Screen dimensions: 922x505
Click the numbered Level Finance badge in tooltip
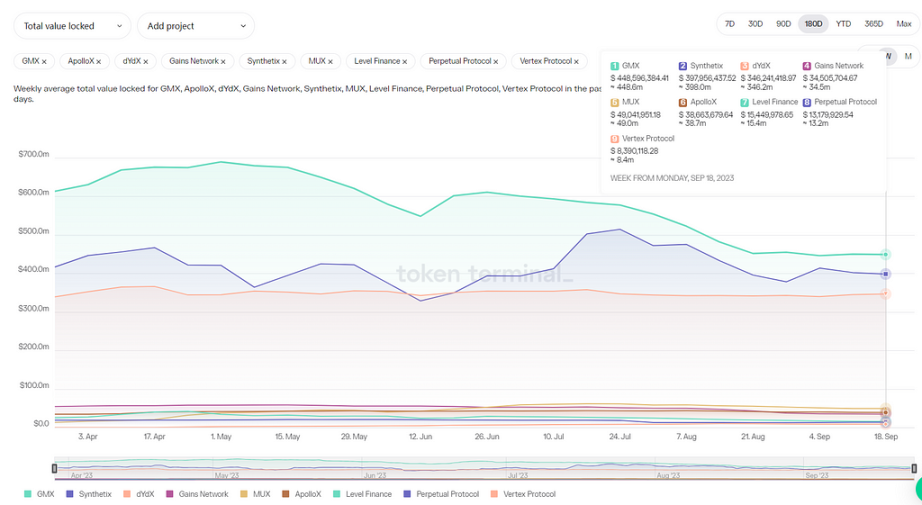pyautogui.click(x=744, y=102)
